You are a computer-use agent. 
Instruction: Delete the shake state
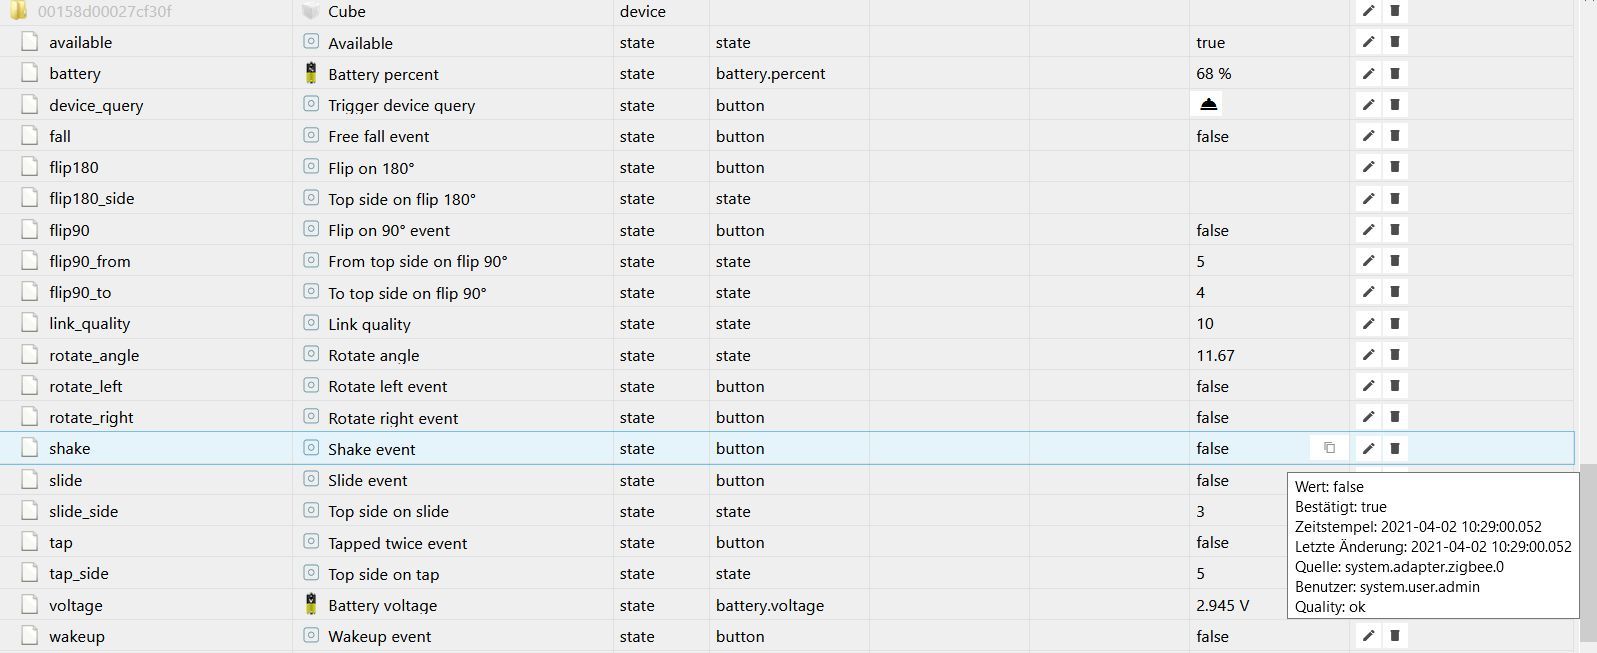(1395, 448)
